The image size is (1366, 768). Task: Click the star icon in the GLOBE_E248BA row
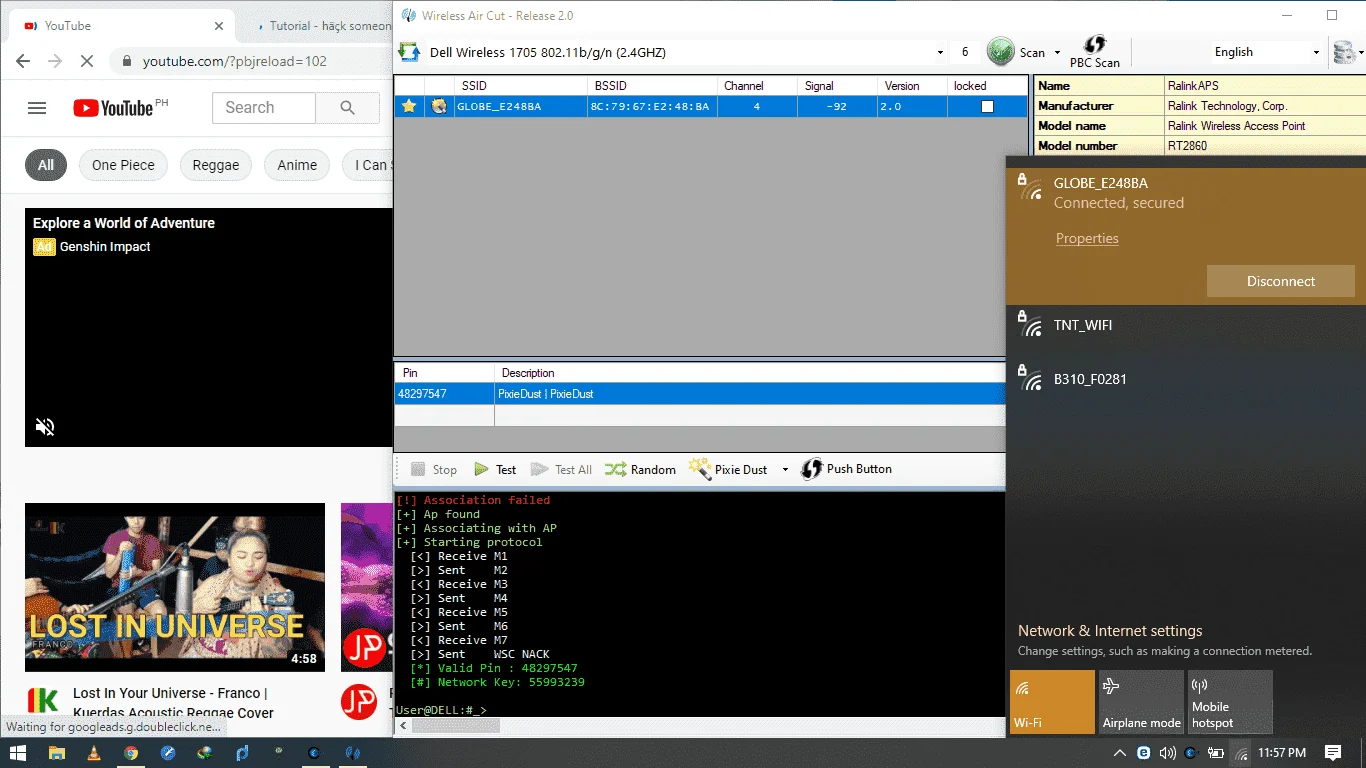409,106
